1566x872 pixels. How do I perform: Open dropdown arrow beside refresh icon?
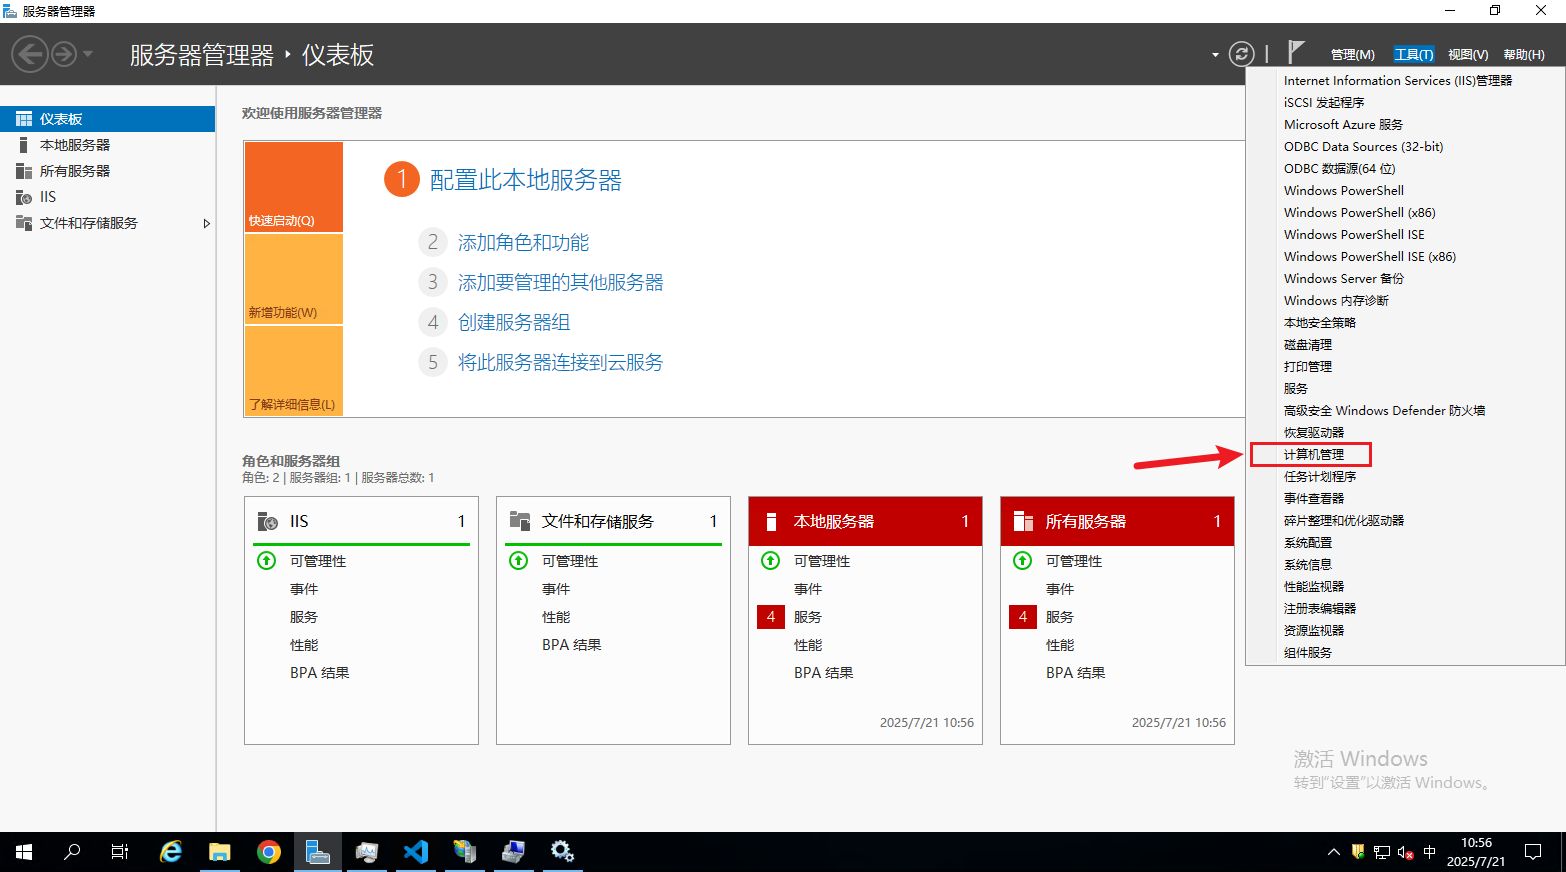[x=1215, y=55]
